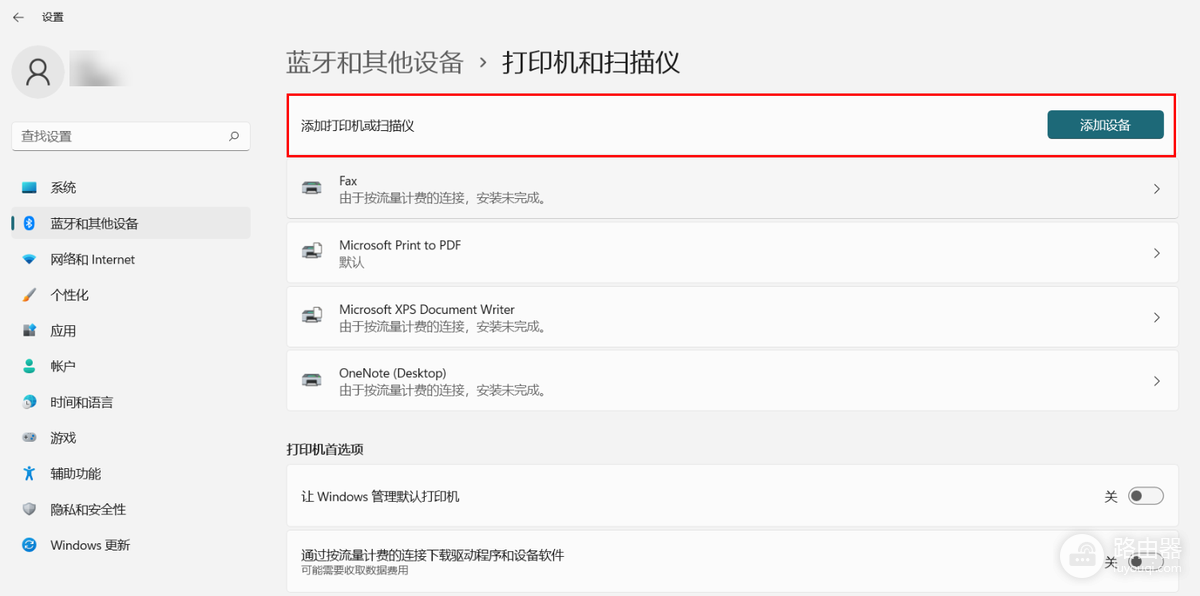Click the 打印机首选项 section heading
The width and height of the screenshot is (1200, 596).
tap(325, 450)
